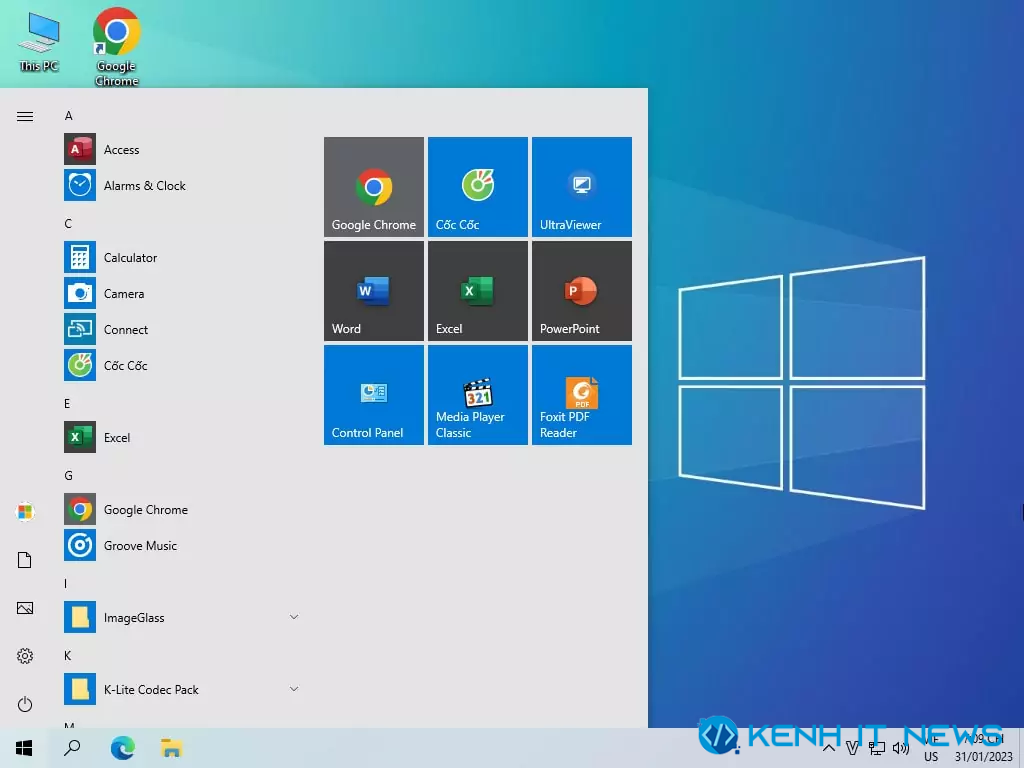Viewport: 1024px width, 768px height.
Task: Launch the PowerPoint tile
Action: [x=581, y=291]
